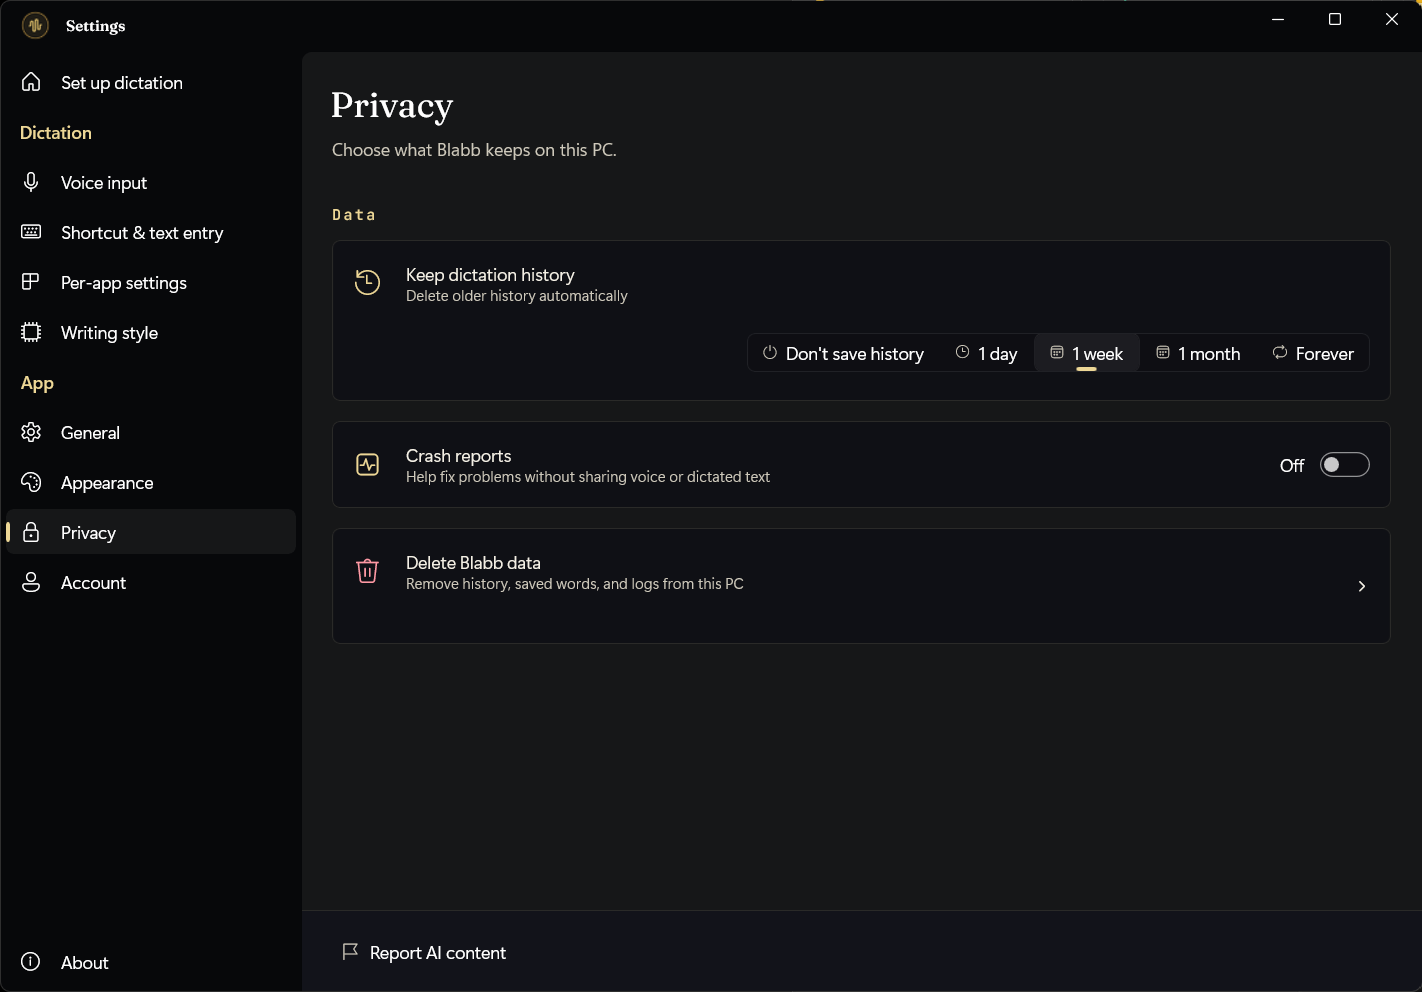Expand Delete Blabb data with chevron arrow

click(1362, 586)
